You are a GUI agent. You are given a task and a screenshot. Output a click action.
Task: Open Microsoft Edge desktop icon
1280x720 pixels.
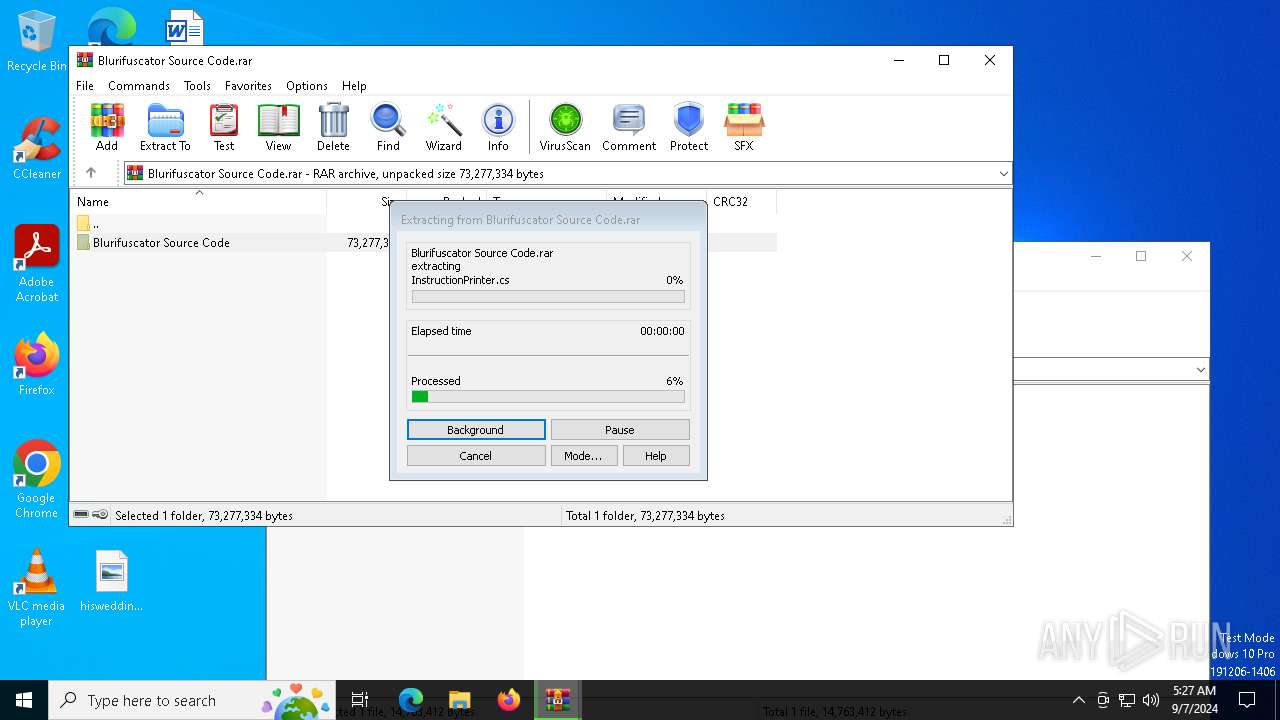point(111,27)
